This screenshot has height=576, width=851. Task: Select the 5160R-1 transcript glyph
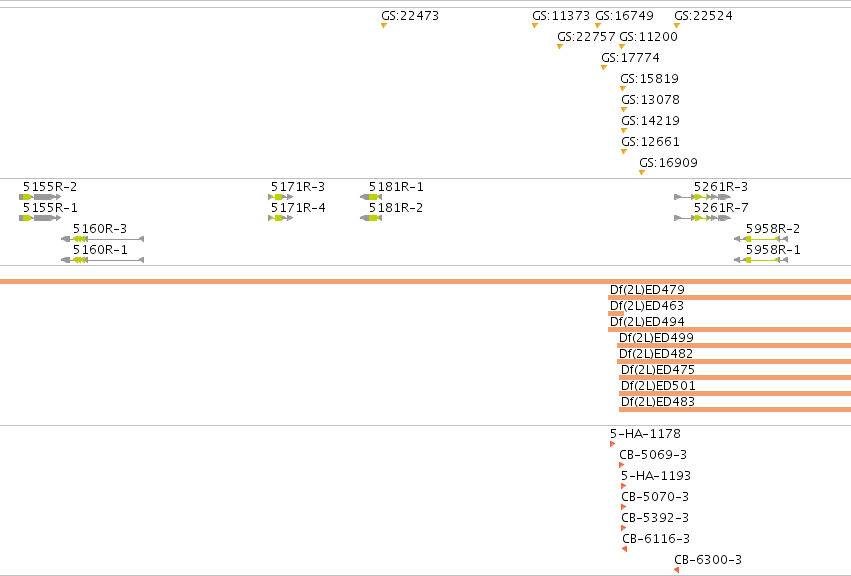[103, 260]
